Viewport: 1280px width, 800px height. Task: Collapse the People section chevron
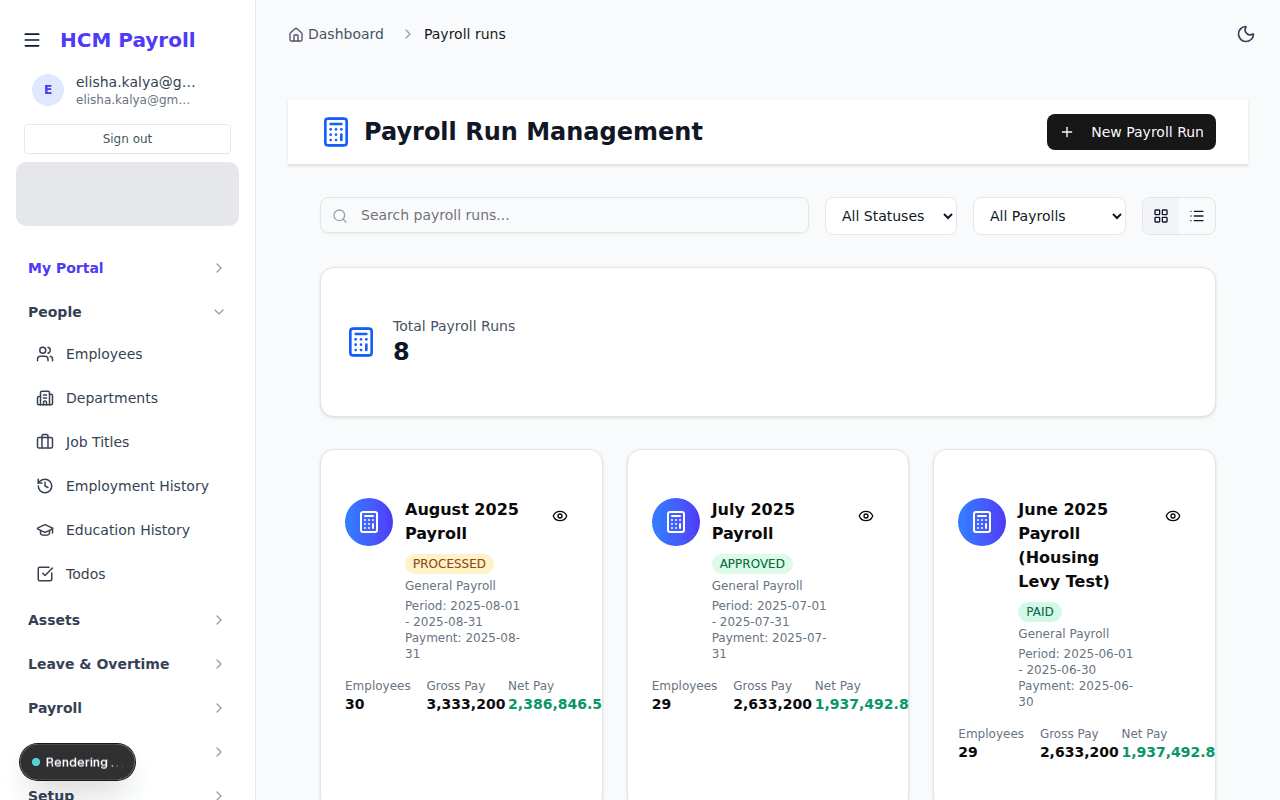(218, 311)
